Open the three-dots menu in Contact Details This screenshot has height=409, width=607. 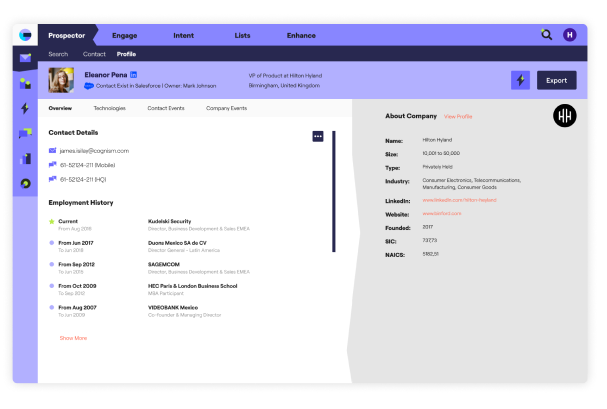(x=318, y=136)
